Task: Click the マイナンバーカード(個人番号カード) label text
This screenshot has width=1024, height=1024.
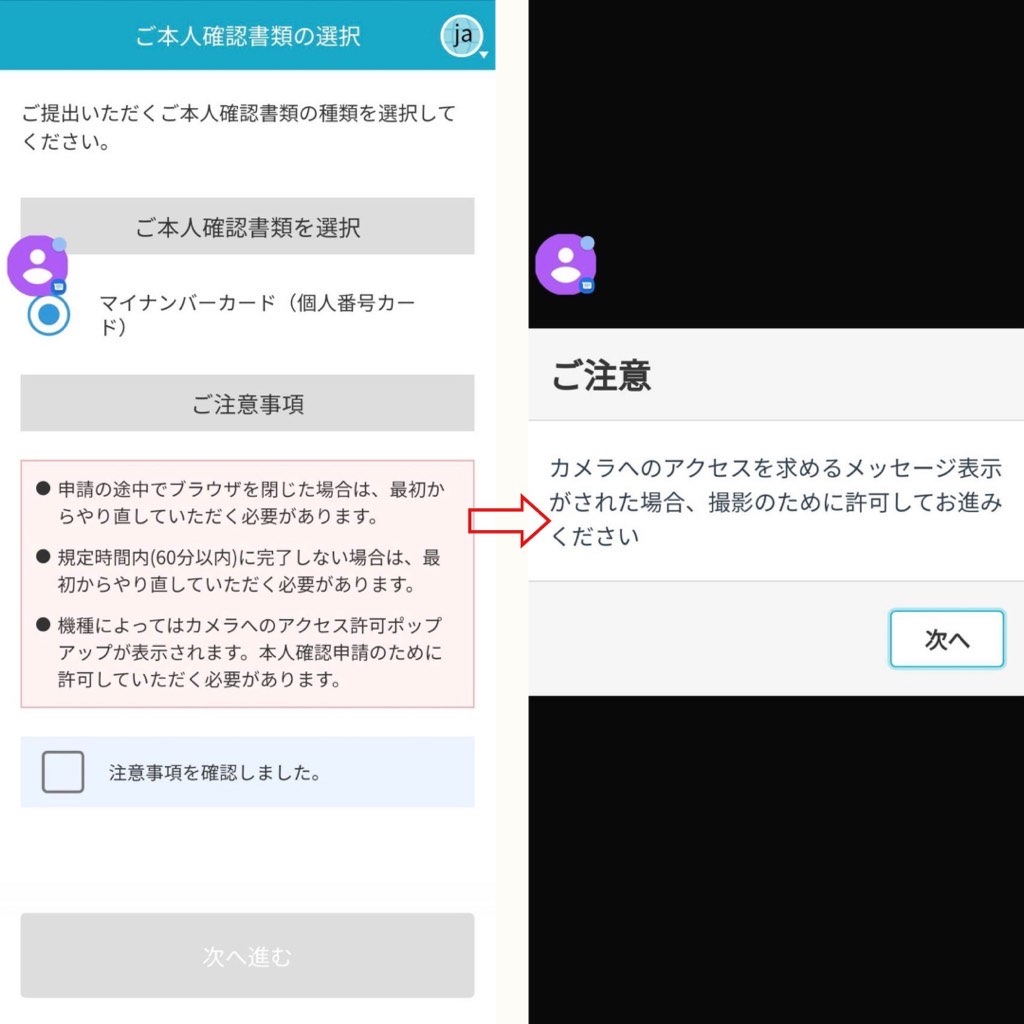Action: pyautogui.click(x=257, y=314)
